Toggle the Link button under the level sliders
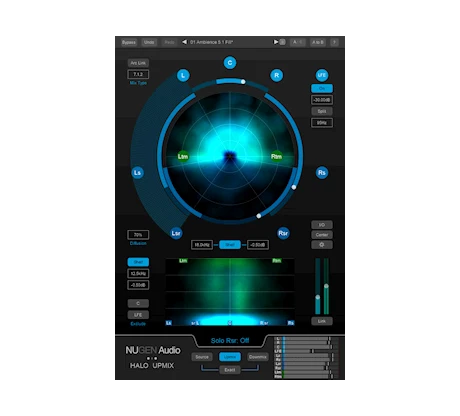The image size is (460, 416). tap(322, 321)
